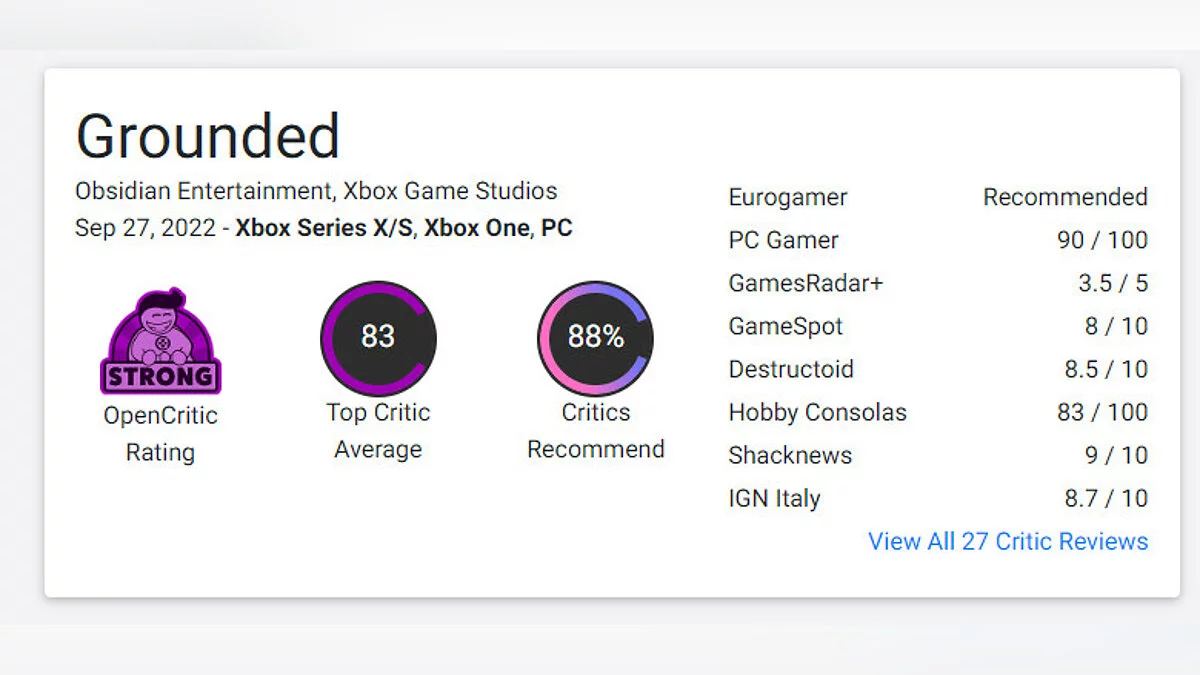Viewport: 1200px width, 675px height.
Task: Click the 88% Critics Recommend circle
Action: click(595, 338)
